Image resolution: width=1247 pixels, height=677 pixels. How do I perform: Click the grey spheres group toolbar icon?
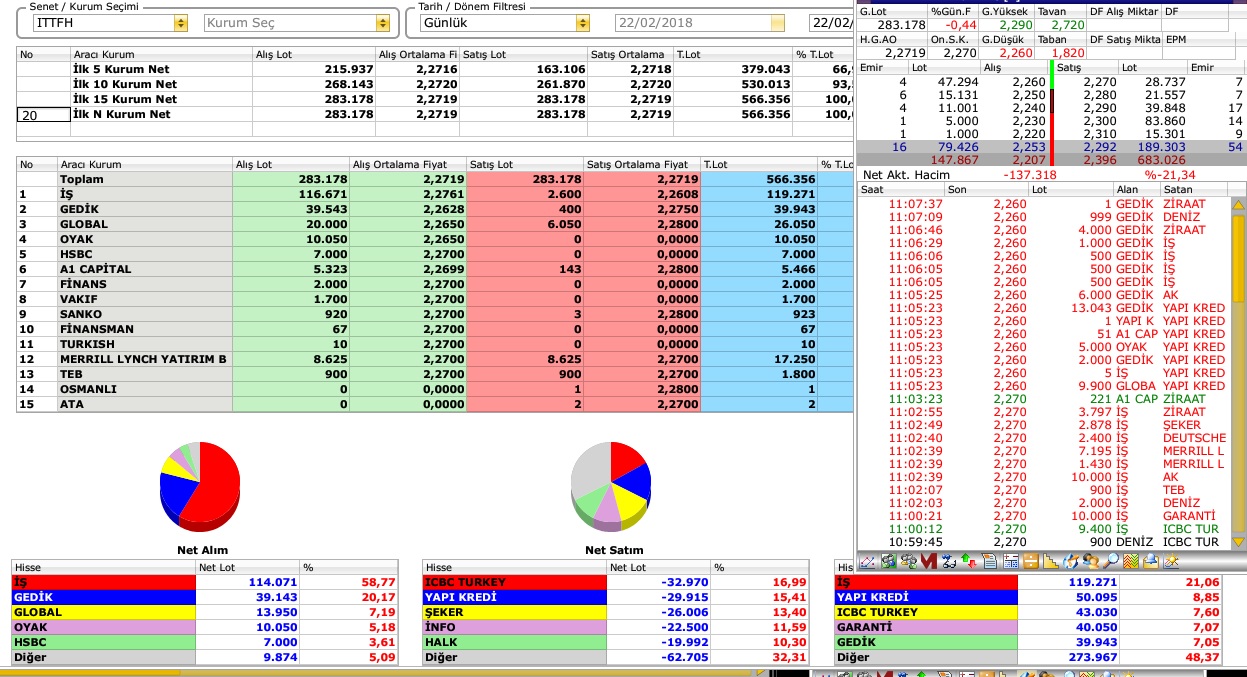909,562
